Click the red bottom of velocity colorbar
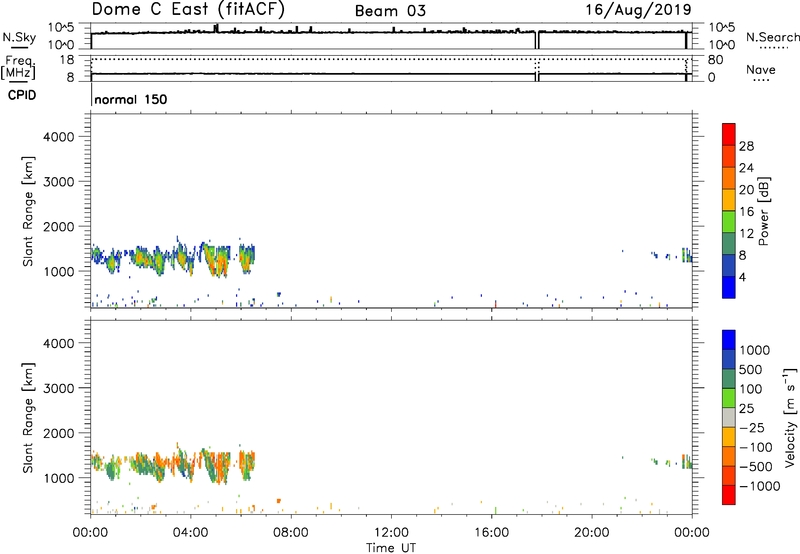The width and height of the screenshot is (800, 554). click(729, 495)
